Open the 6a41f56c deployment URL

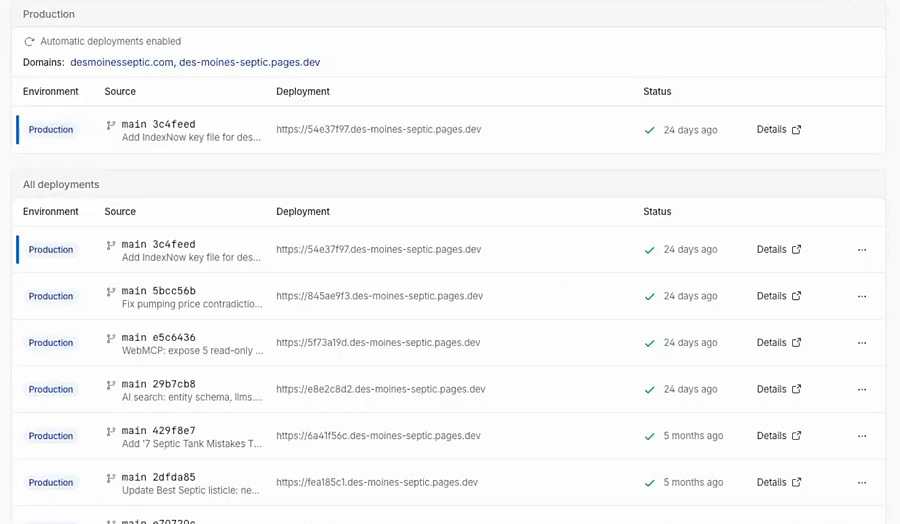tap(378, 436)
